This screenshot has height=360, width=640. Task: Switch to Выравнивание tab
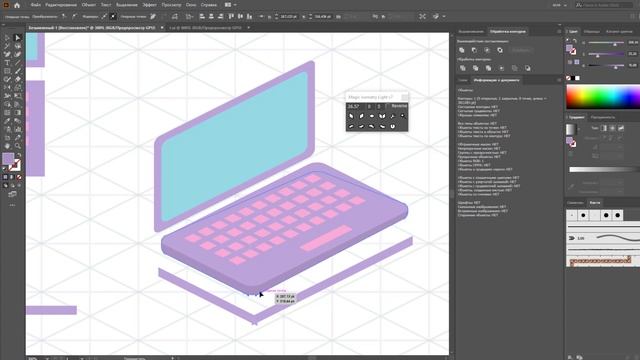[x=471, y=31]
